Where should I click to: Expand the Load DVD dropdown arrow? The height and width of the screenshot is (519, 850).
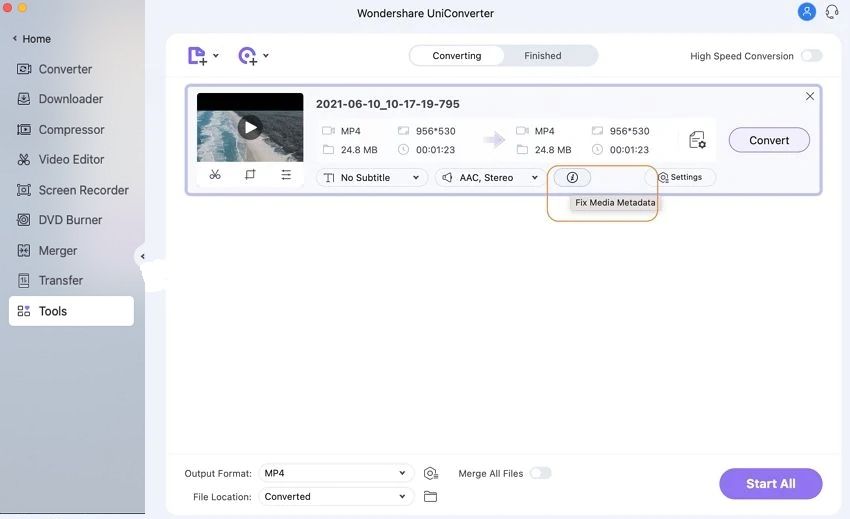pyautogui.click(x=266, y=55)
